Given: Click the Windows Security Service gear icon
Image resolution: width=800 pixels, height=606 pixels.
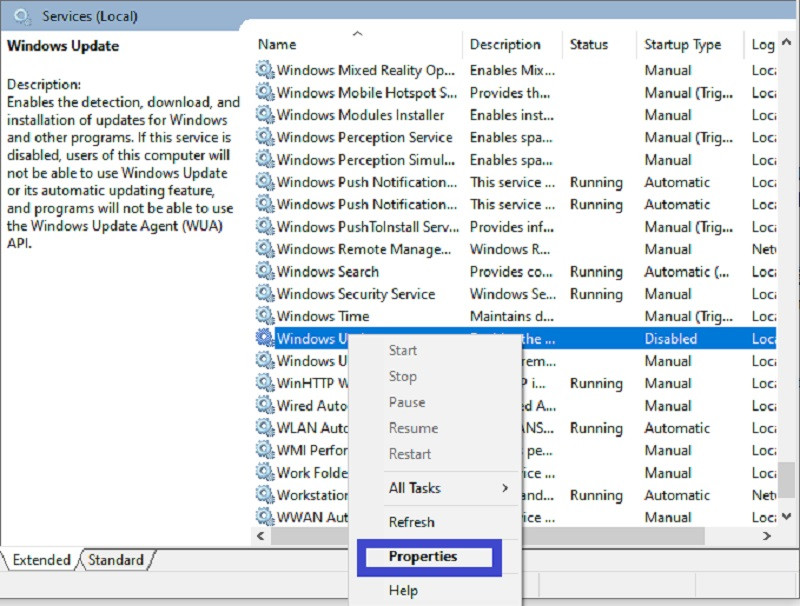Looking at the screenshot, I should coord(264,294).
